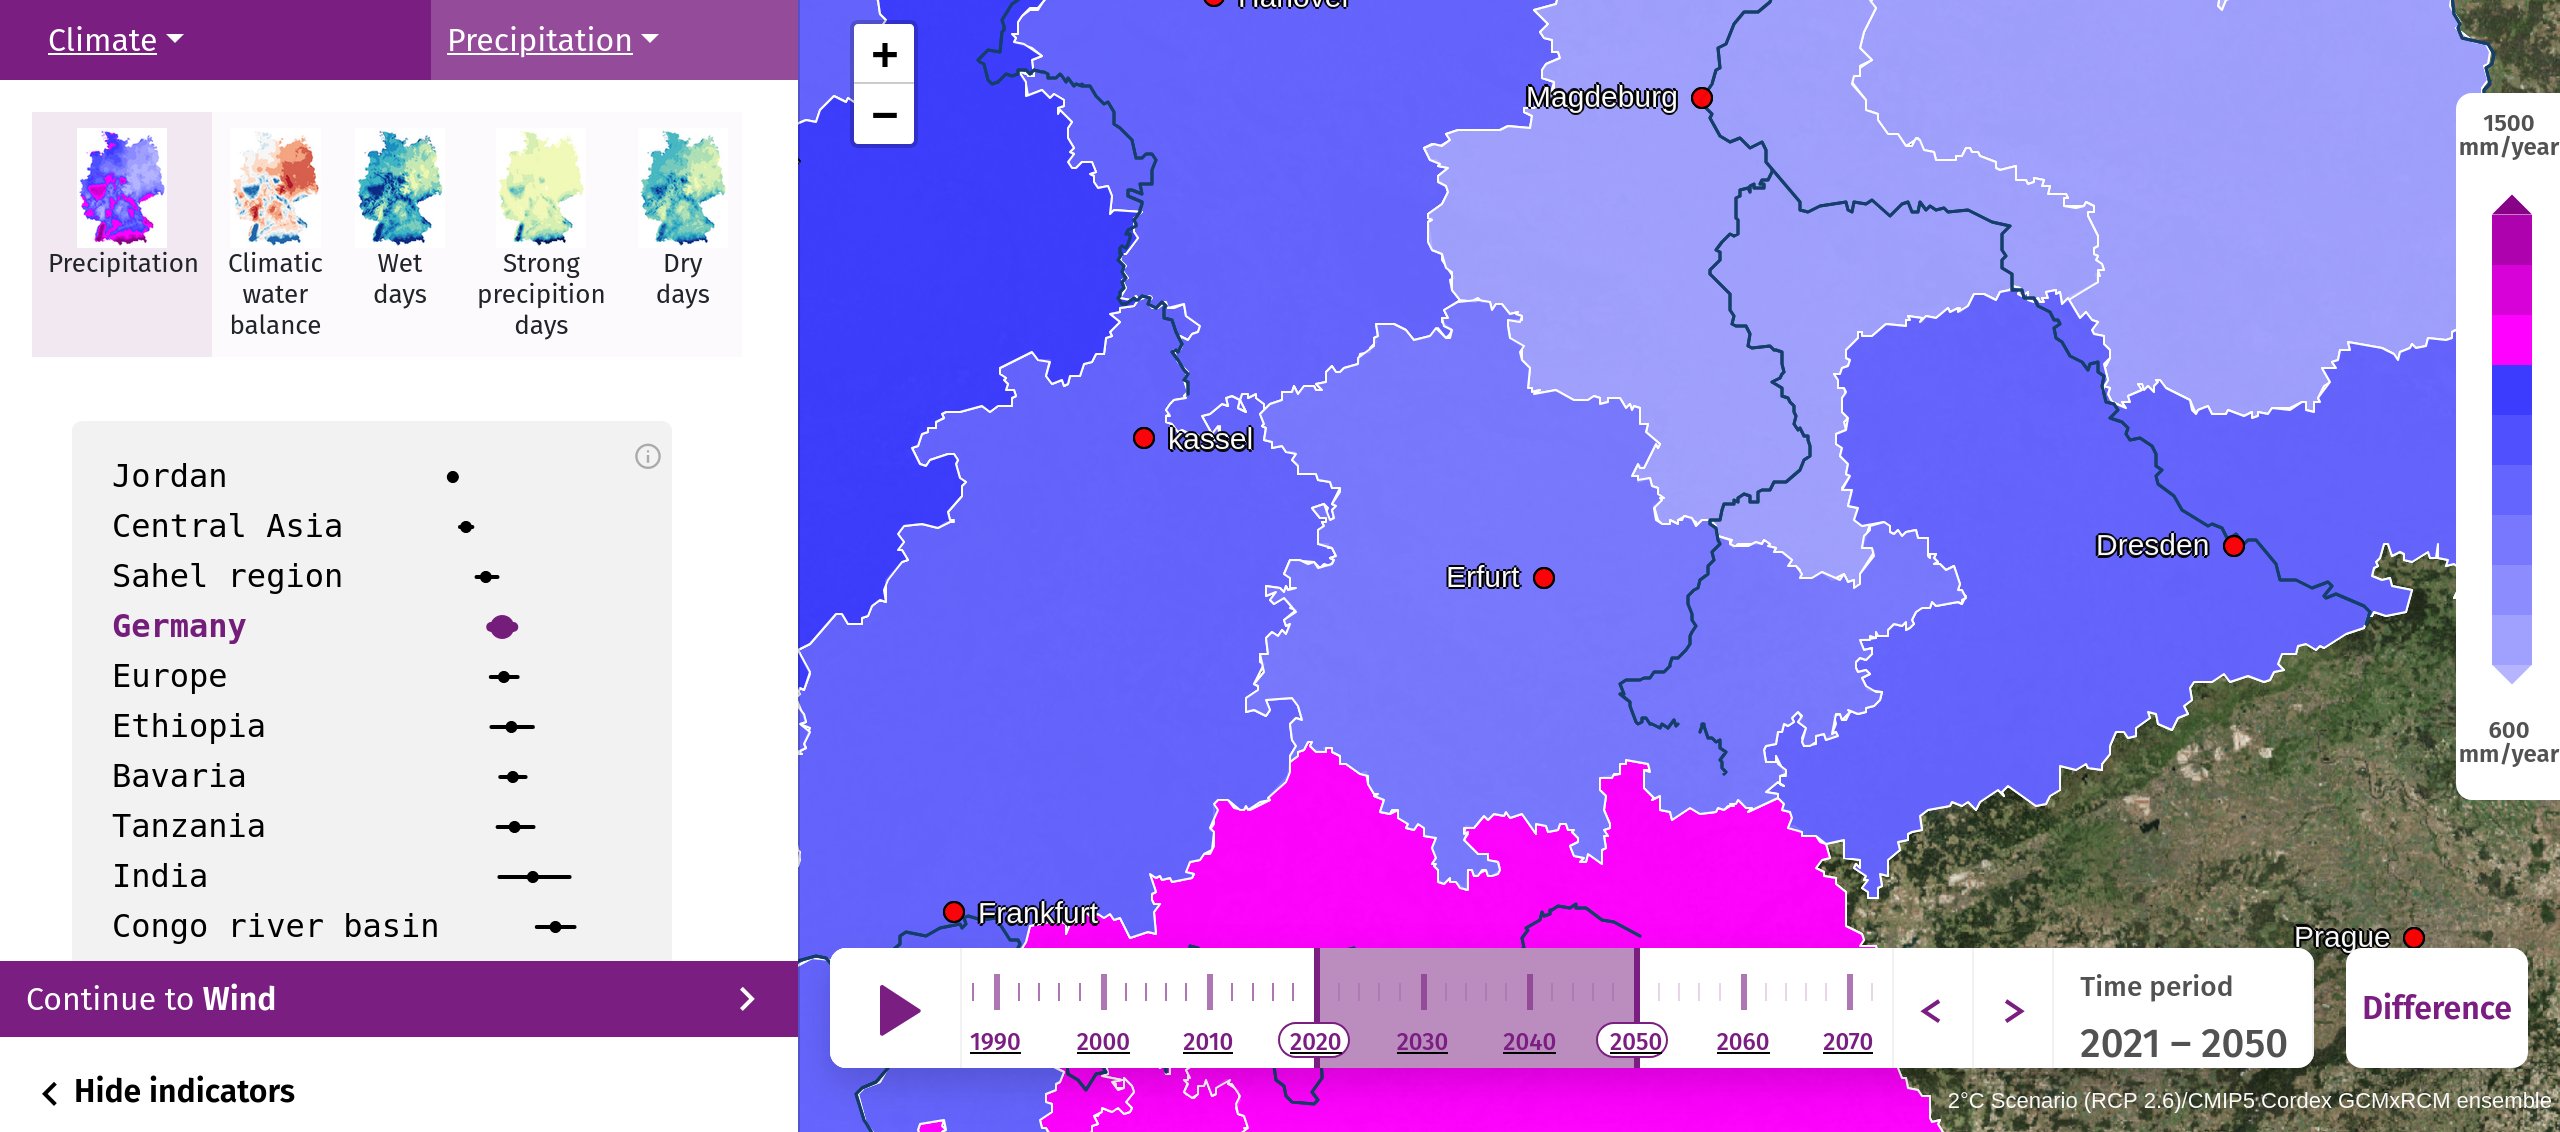The image size is (2560, 1132).
Task: Open the Climate dropdown menu
Action: pos(116,40)
